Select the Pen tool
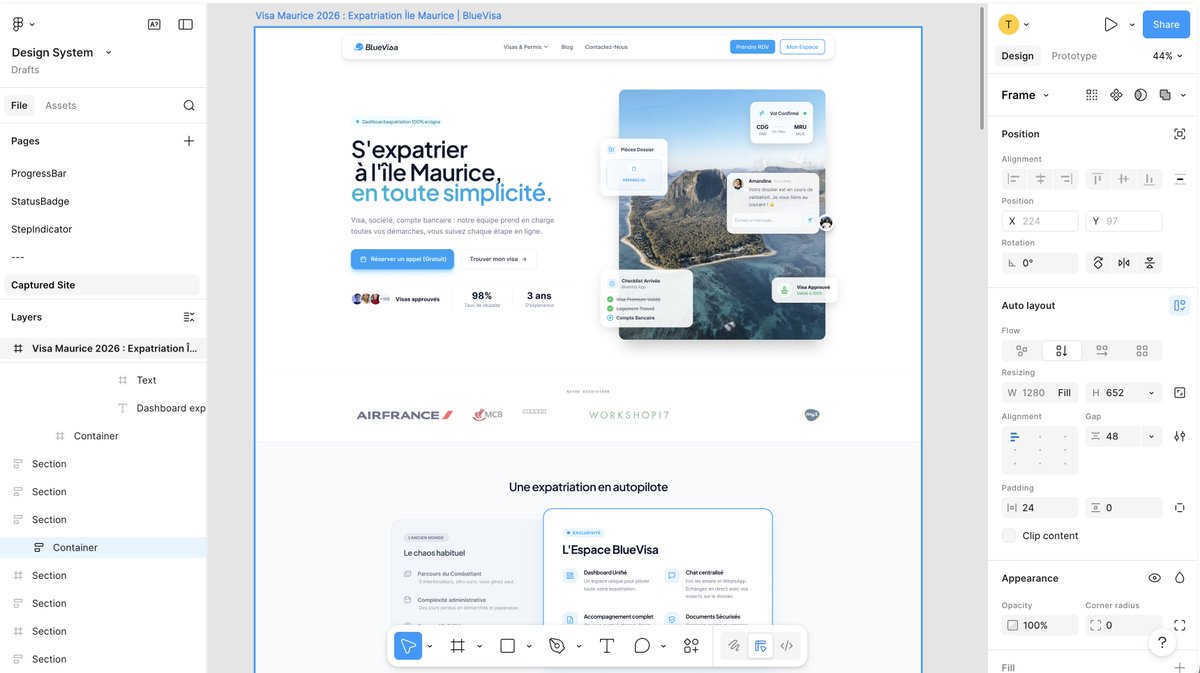This screenshot has width=1200, height=673. click(557, 646)
